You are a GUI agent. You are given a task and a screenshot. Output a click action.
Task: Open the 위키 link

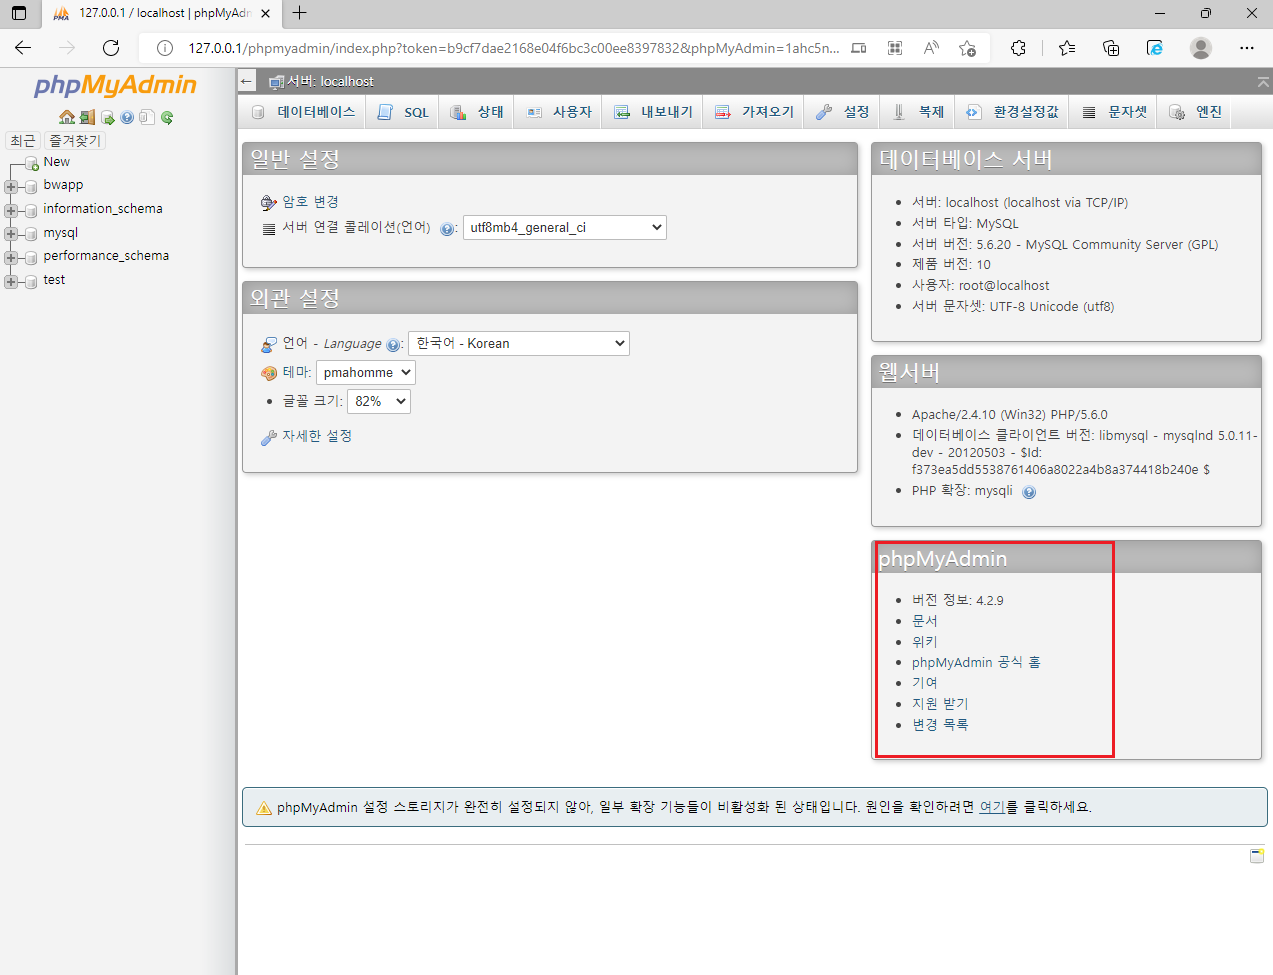925,642
